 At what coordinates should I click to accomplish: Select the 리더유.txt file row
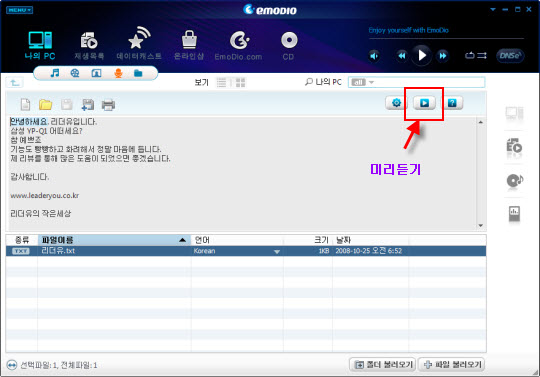pos(246,251)
